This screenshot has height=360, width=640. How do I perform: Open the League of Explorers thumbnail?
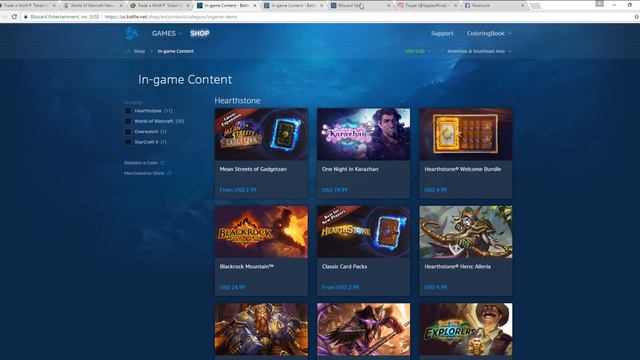coord(466,329)
